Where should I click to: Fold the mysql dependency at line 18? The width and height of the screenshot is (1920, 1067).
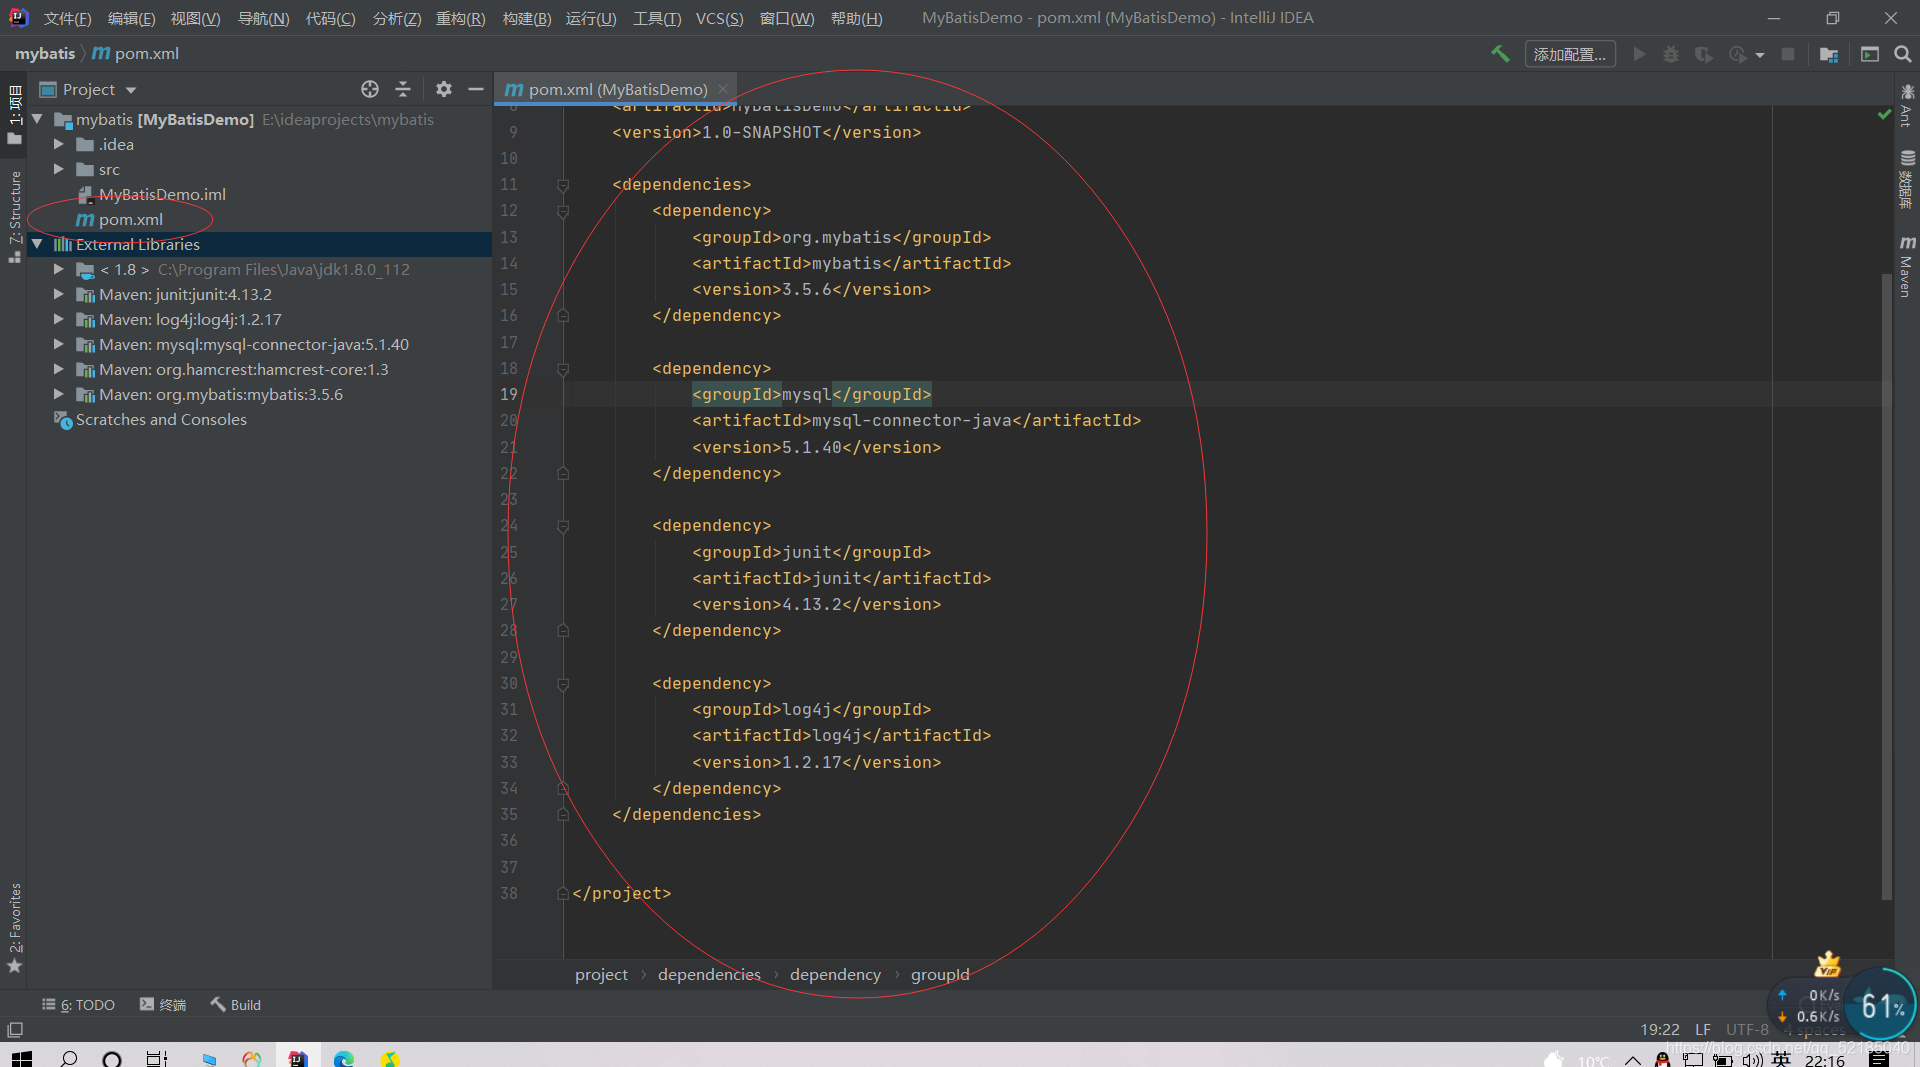click(563, 369)
